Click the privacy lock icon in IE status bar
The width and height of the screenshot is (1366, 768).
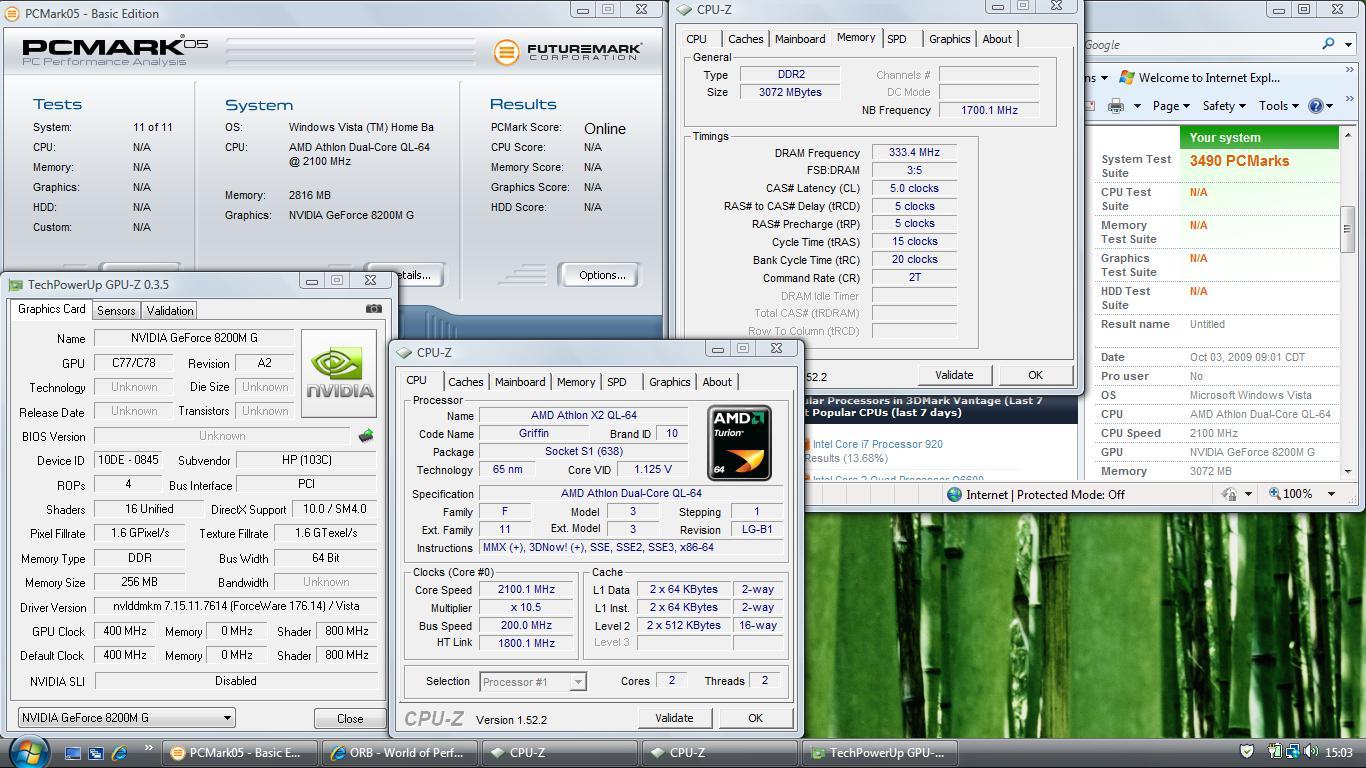(x=1230, y=494)
